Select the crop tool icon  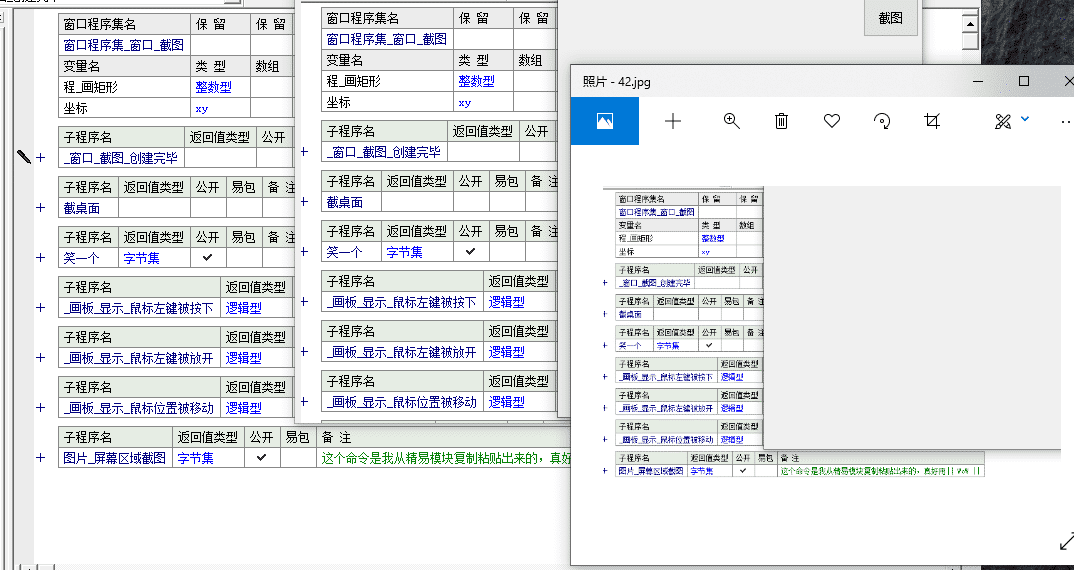coord(932,121)
